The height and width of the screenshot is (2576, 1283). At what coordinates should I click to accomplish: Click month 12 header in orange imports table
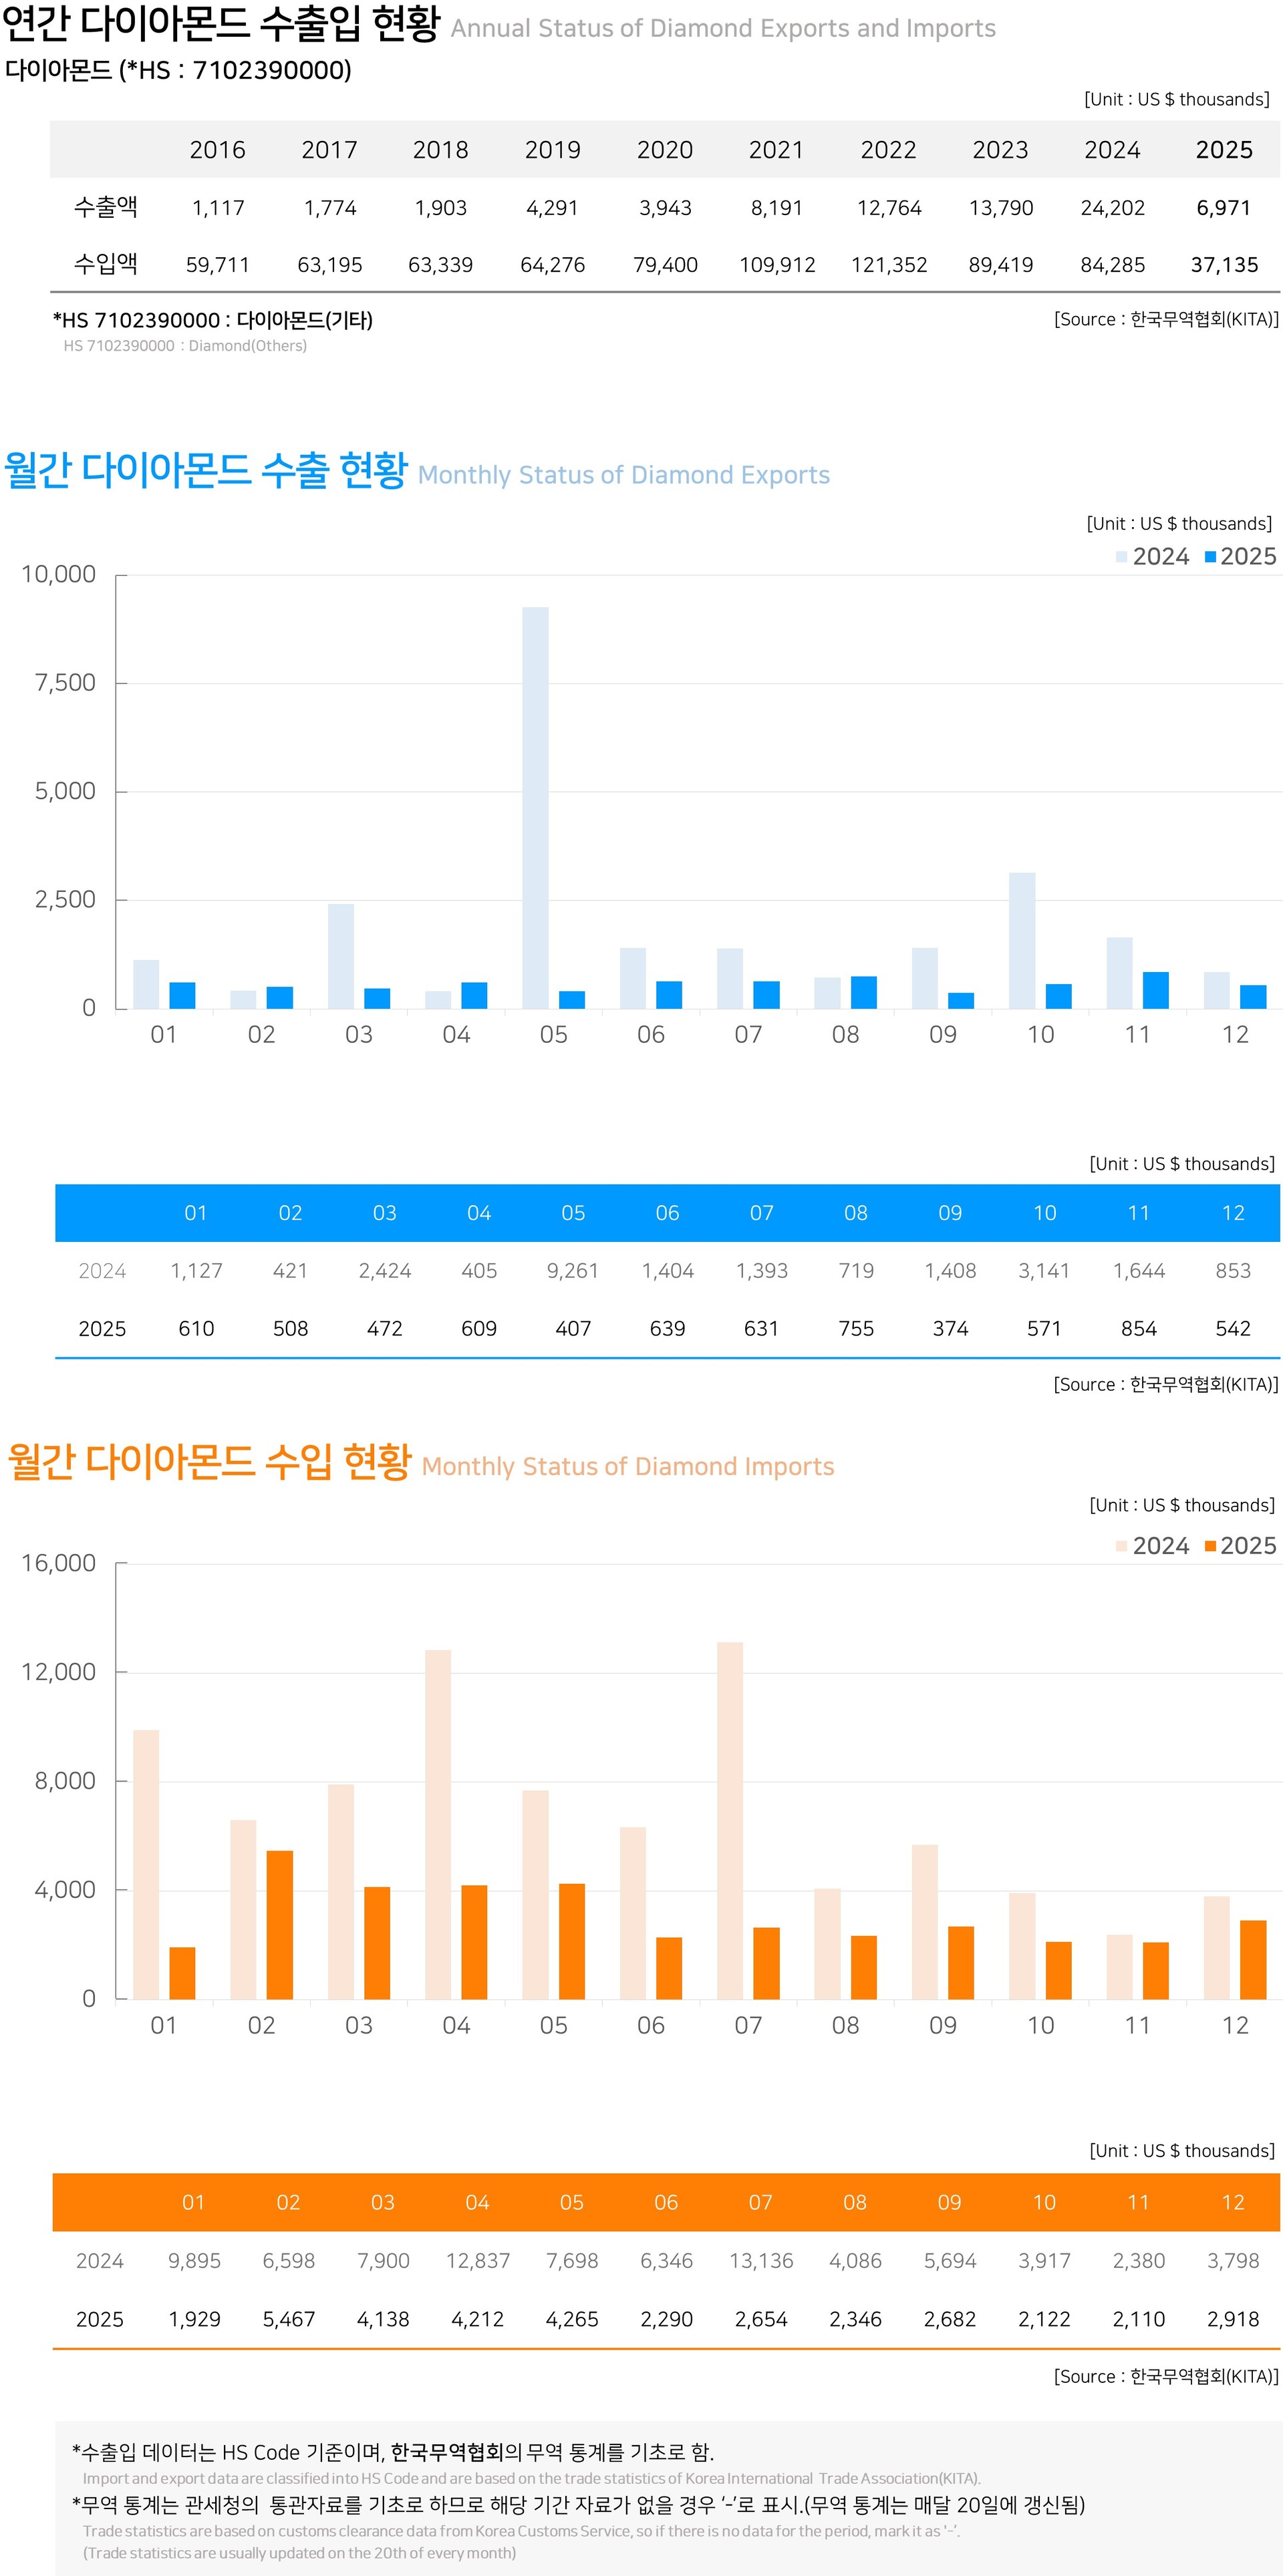pyautogui.click(x=1233, y=2202)
